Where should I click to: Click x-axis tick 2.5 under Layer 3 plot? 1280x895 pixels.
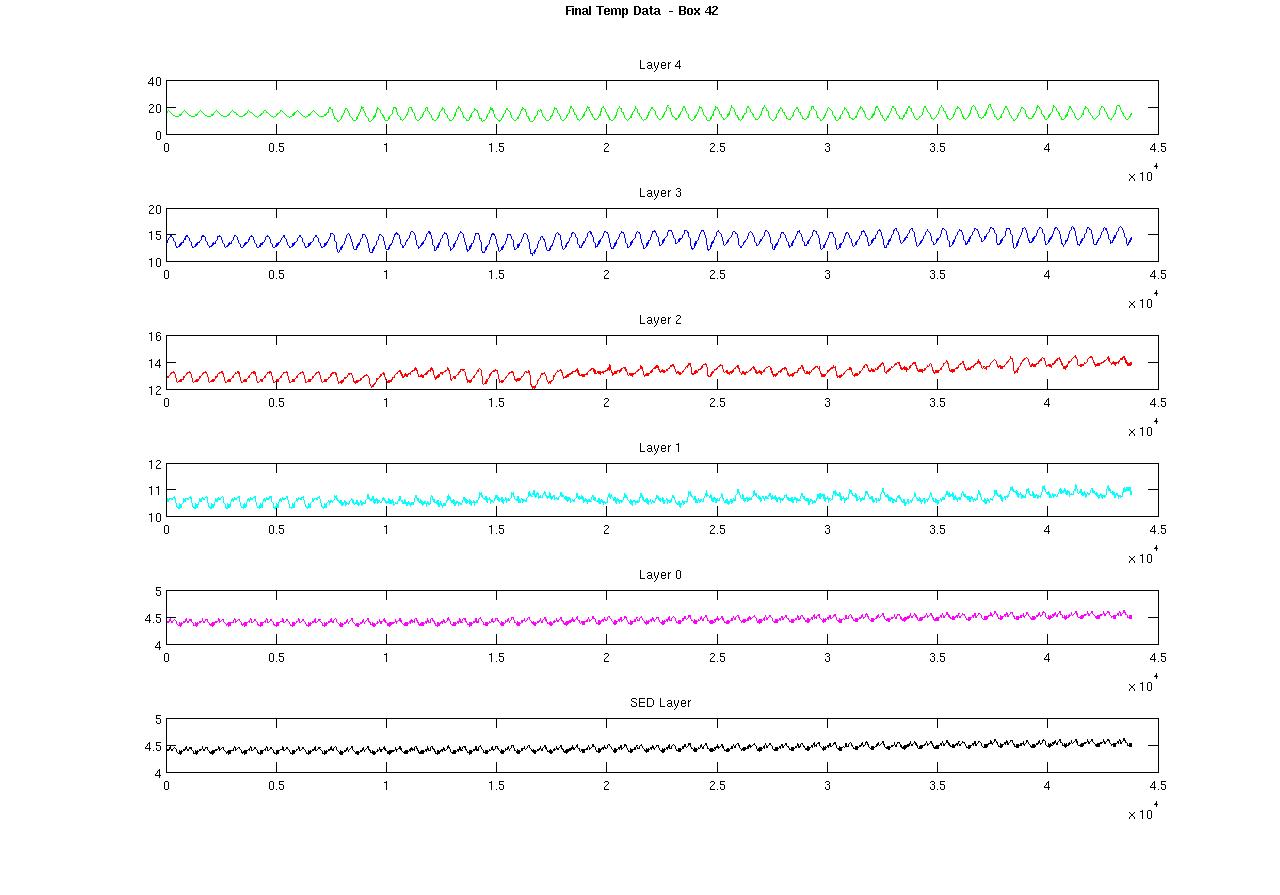[x=716, y=275]
